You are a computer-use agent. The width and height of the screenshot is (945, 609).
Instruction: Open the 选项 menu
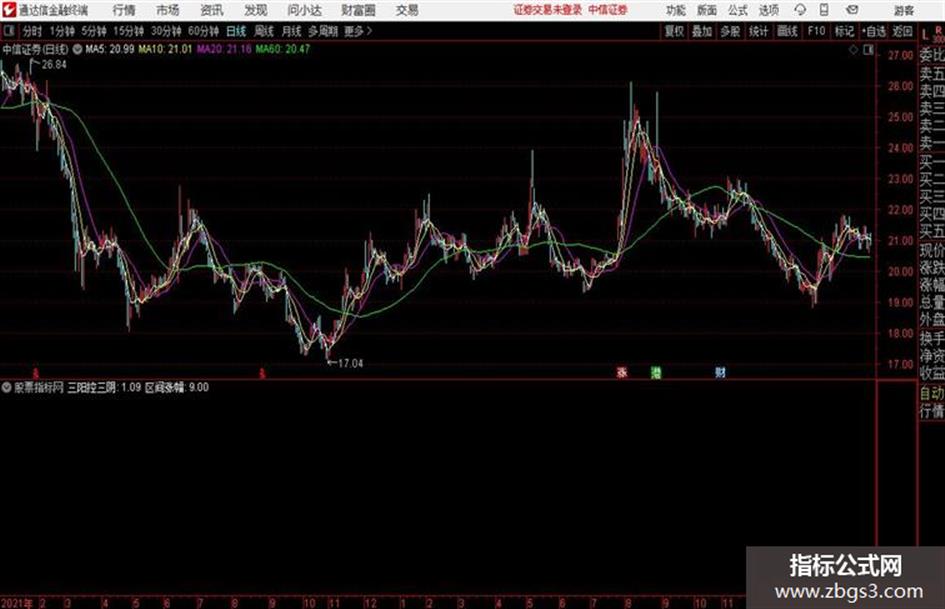(768, 10)
